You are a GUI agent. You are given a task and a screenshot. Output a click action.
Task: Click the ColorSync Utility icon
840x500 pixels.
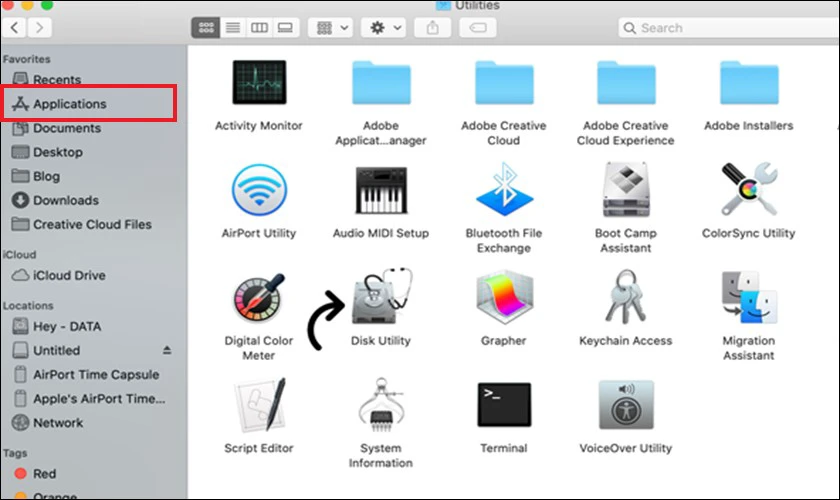click(749, 189)
